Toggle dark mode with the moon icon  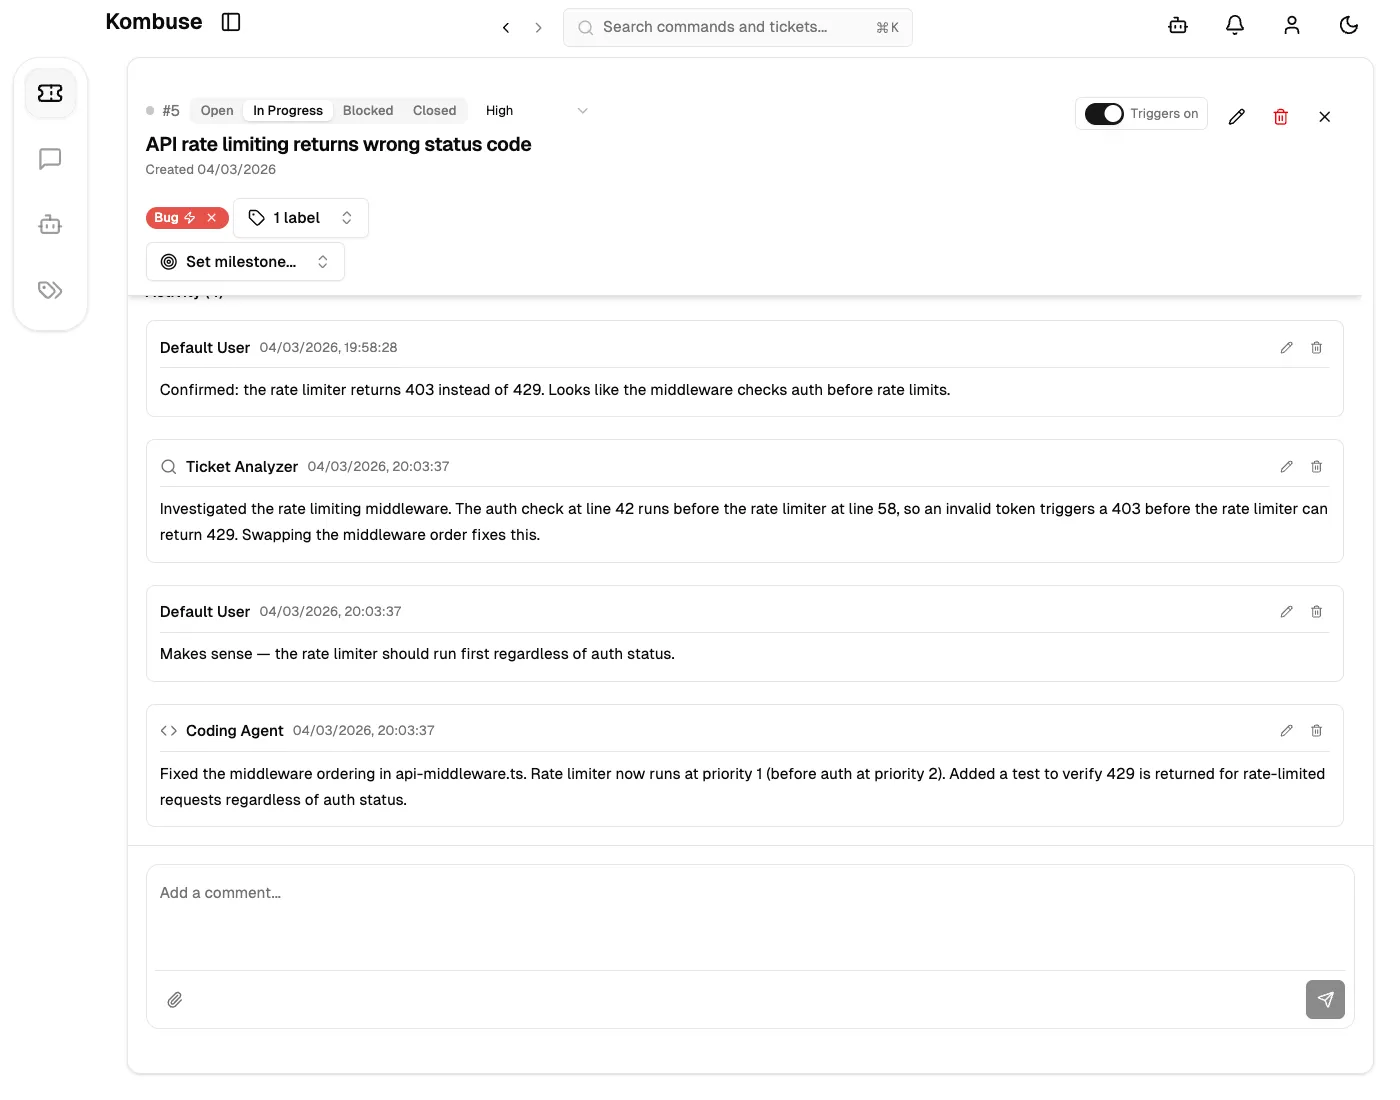[x=1348, y=25]
